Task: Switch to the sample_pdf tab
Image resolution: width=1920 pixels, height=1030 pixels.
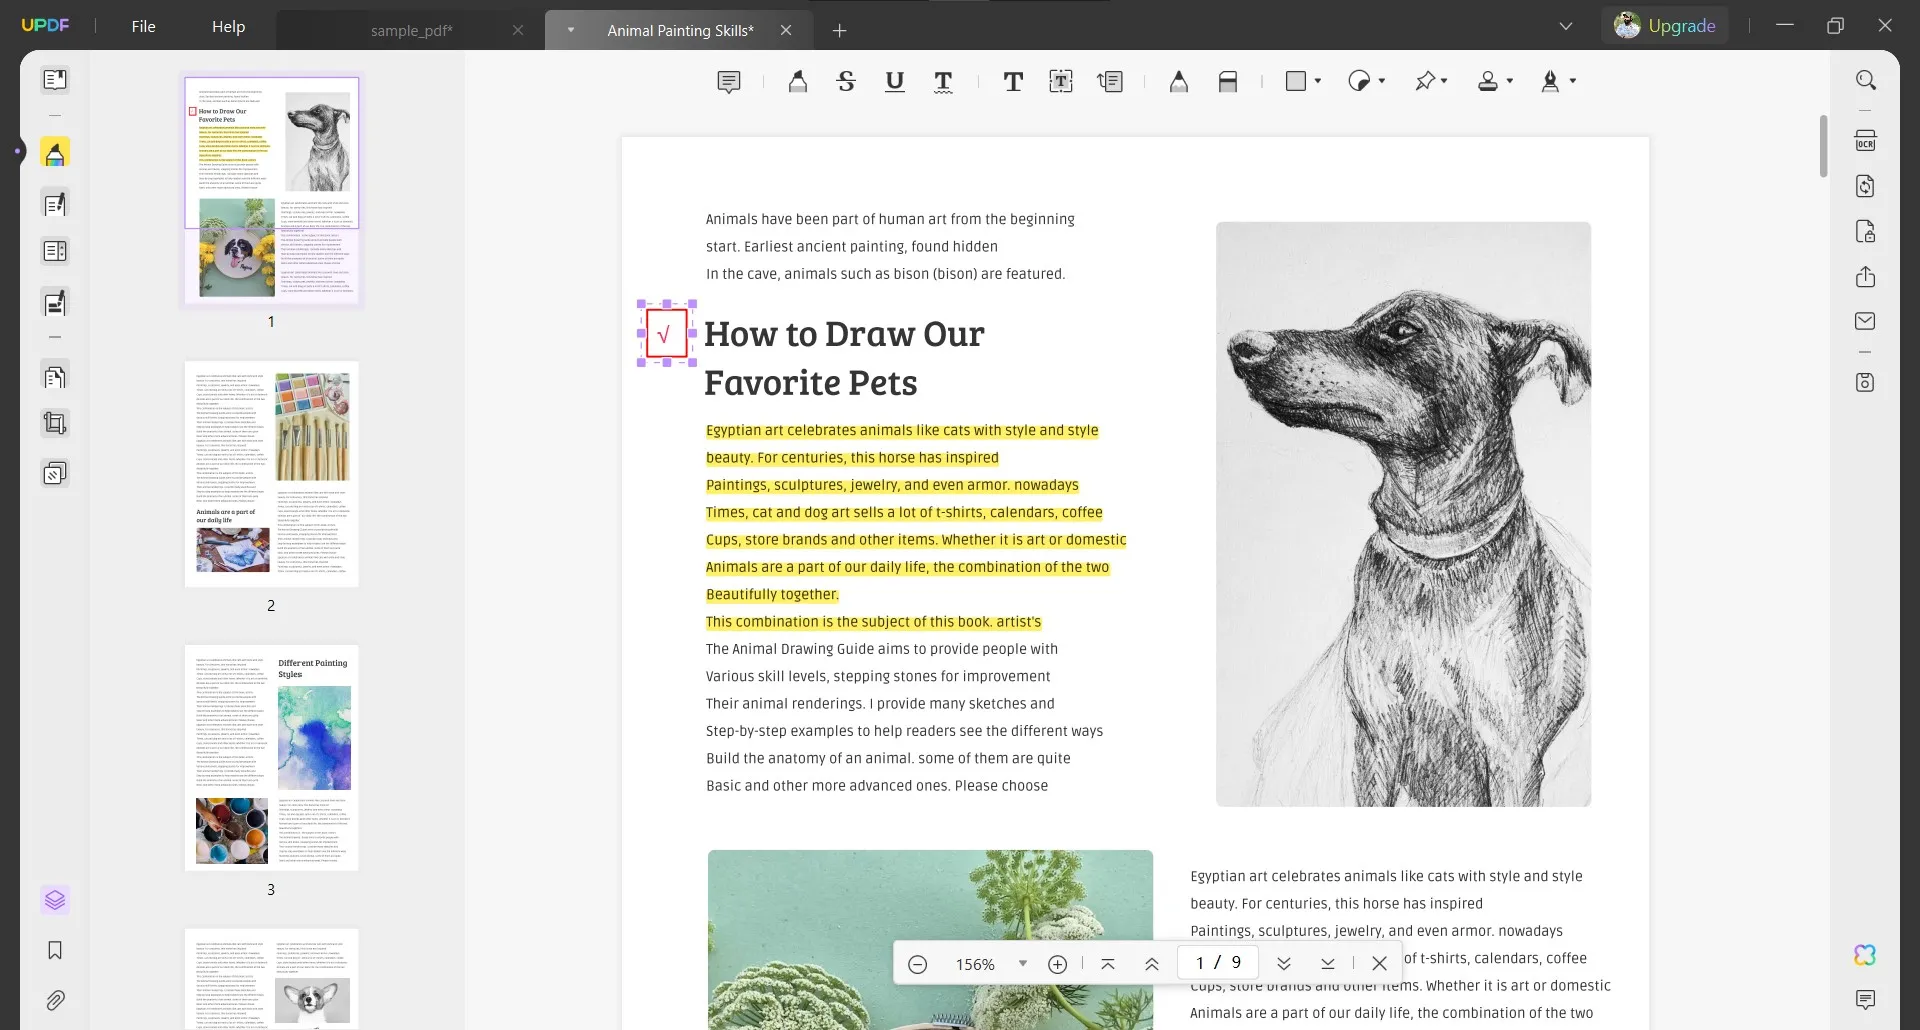Action: click(x=411, y=30)
